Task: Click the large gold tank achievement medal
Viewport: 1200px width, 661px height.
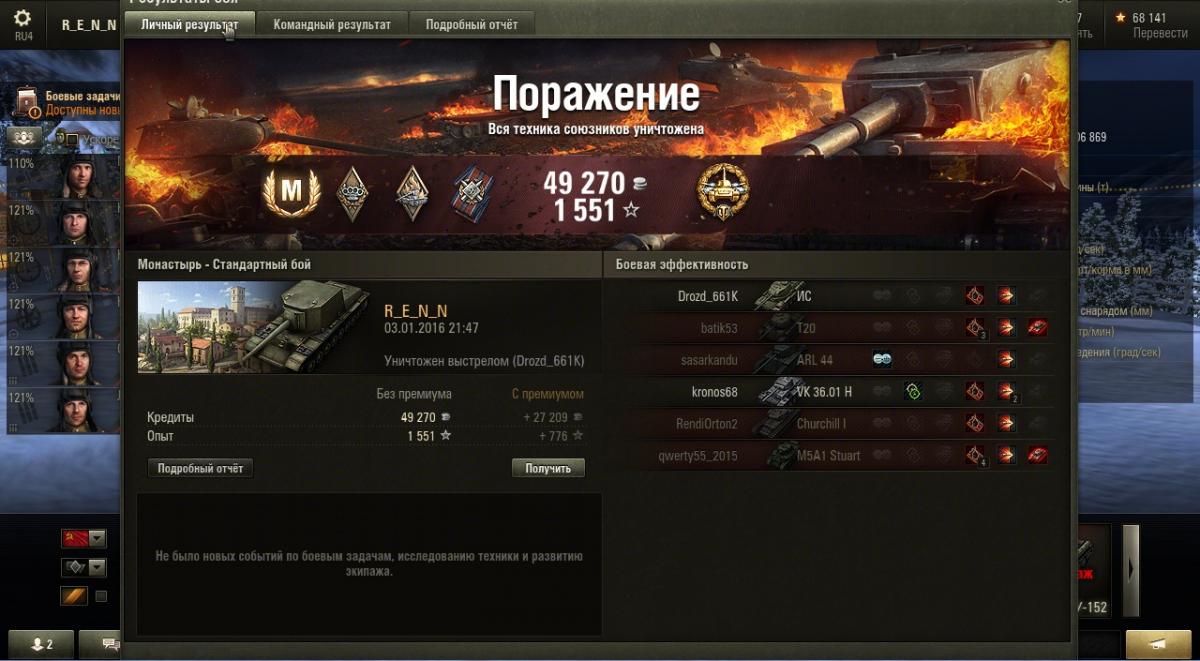Action: 723,192
